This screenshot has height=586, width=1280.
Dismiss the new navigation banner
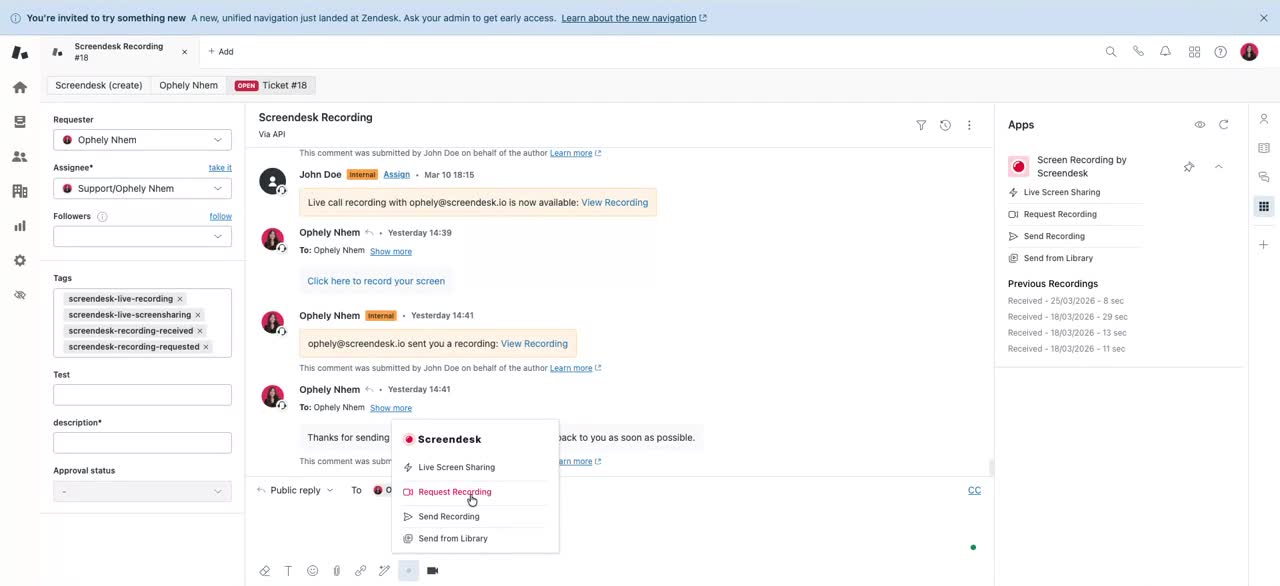click(x=1264, y=18)
